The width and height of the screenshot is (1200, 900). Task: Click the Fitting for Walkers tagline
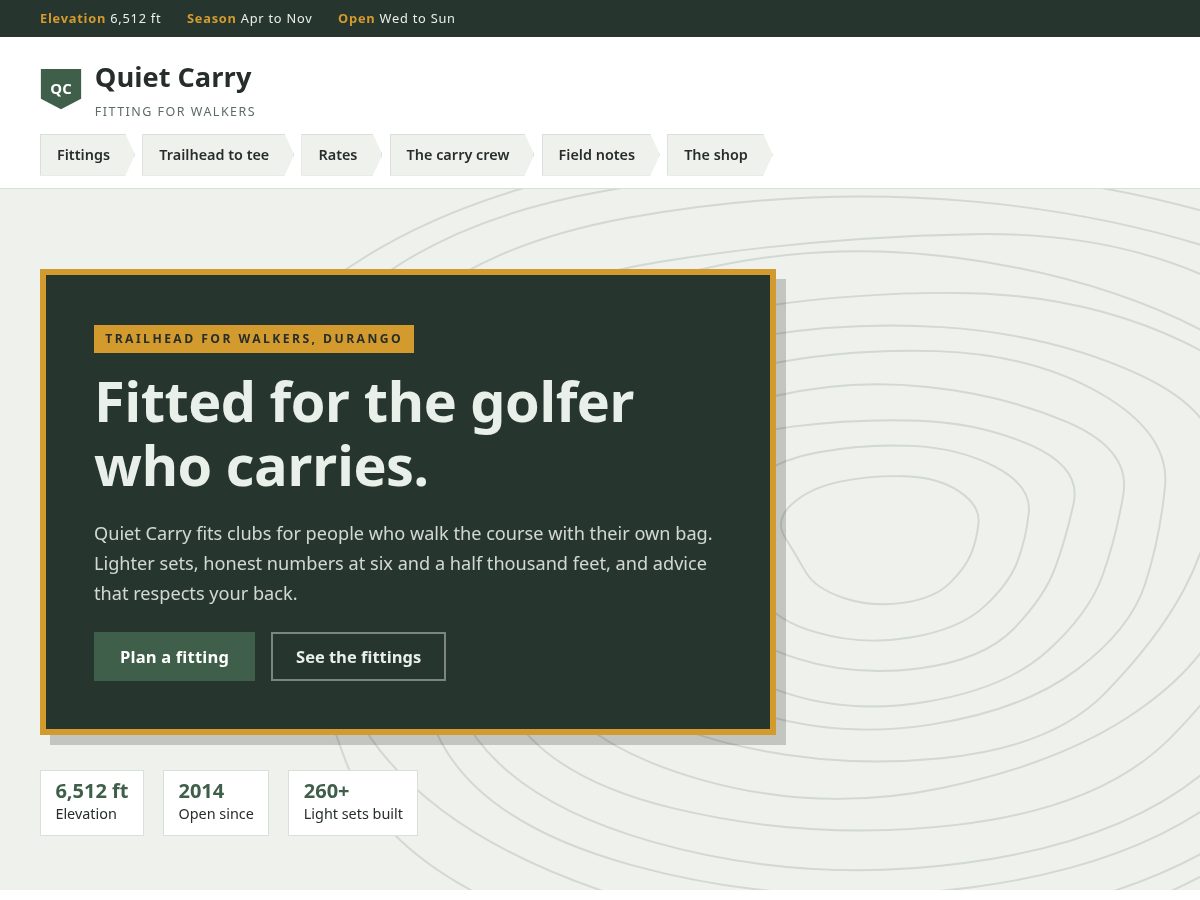click(175, 112)
